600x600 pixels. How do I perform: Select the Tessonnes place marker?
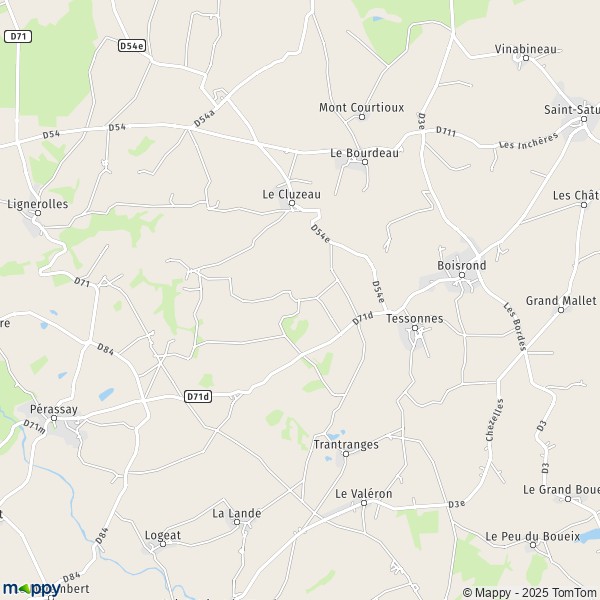click(415, 328)
